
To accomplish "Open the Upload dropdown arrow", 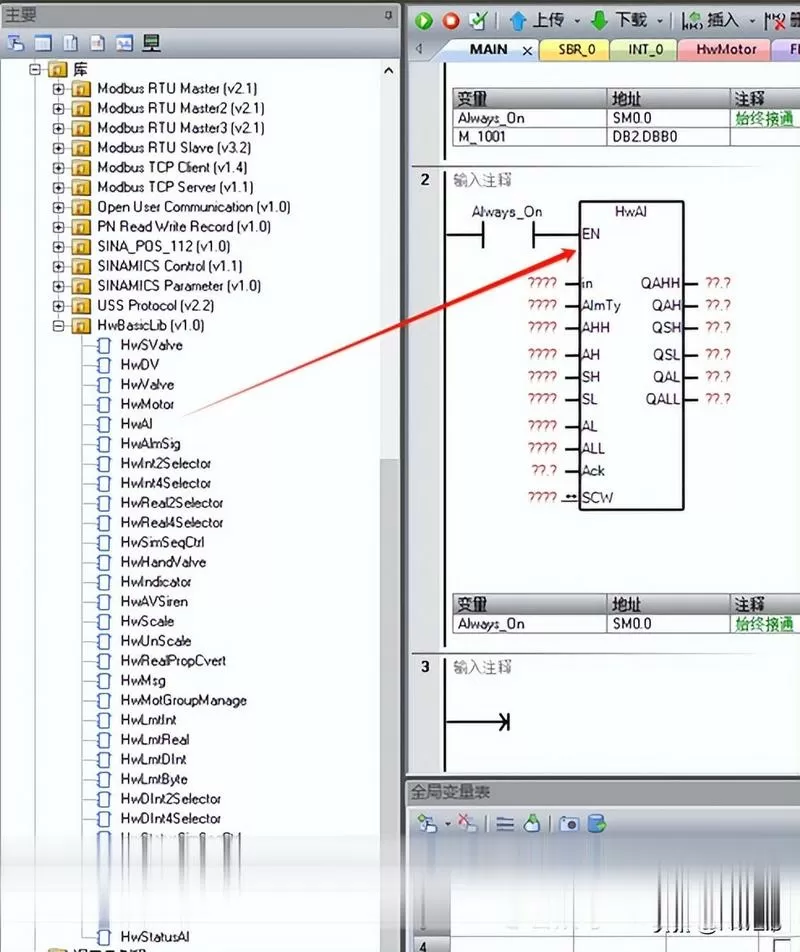I will 577,21.
